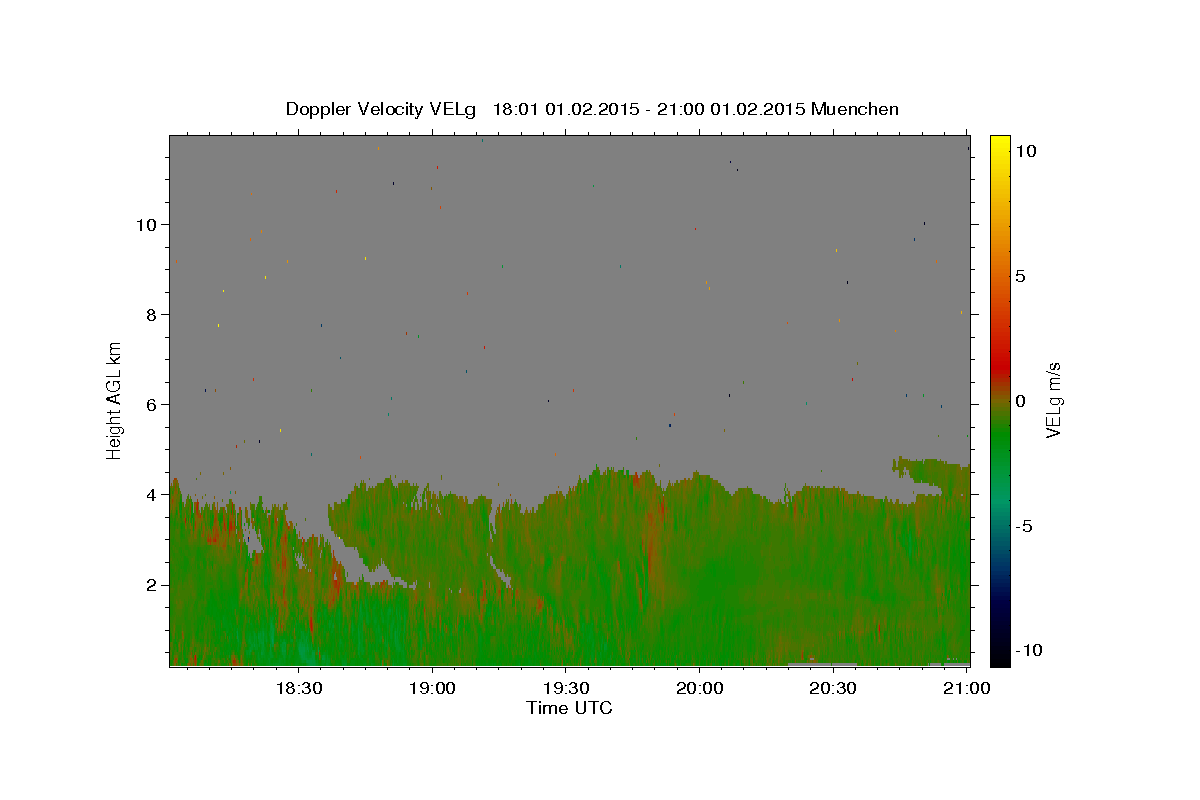Click the colorbar value -5 label
Viewport: 1200px width, 800px height.
[x=1024, y=526]
